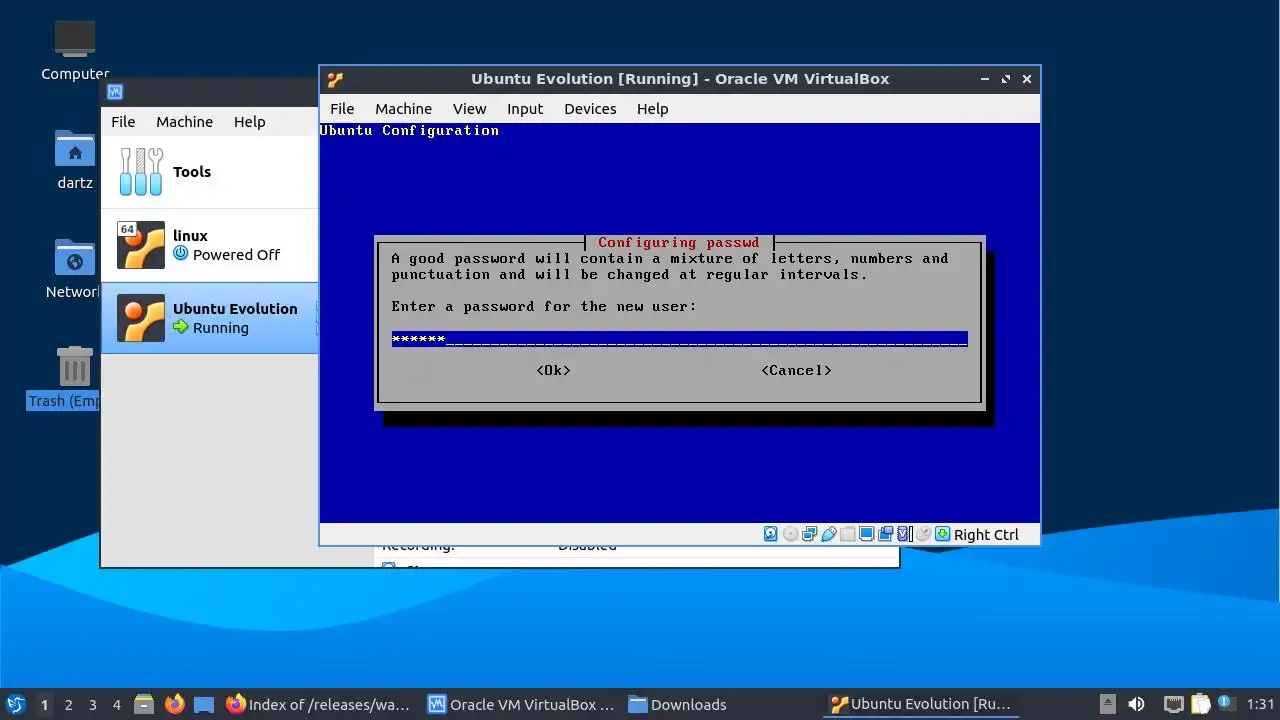Click the Right Ctrl host key label
The width and height of the screenshot is (1280, 720).
986,535
